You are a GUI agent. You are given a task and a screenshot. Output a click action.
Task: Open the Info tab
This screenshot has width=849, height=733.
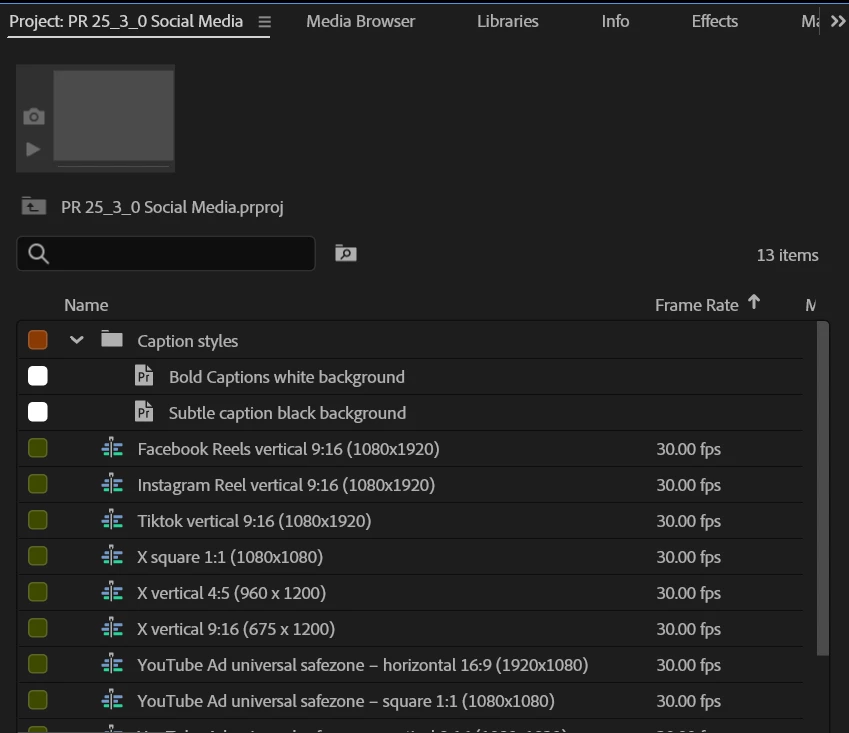pyautogui.click(x=615, y=21)
